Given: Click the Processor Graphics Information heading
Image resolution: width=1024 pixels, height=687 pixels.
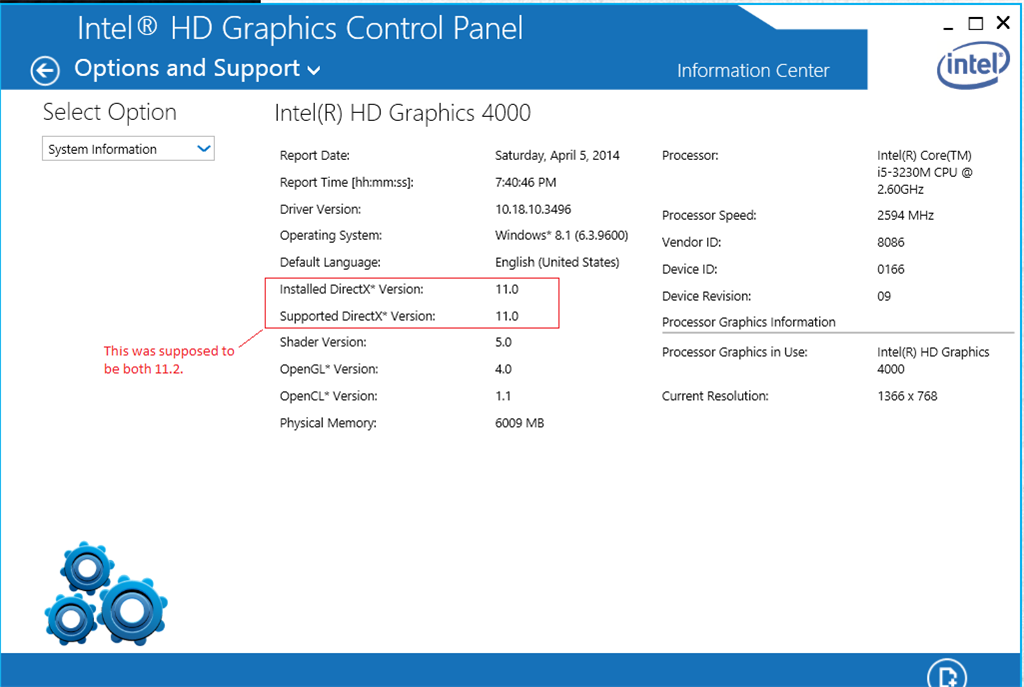Looking at the screenshot, I should tap(748, 322).
